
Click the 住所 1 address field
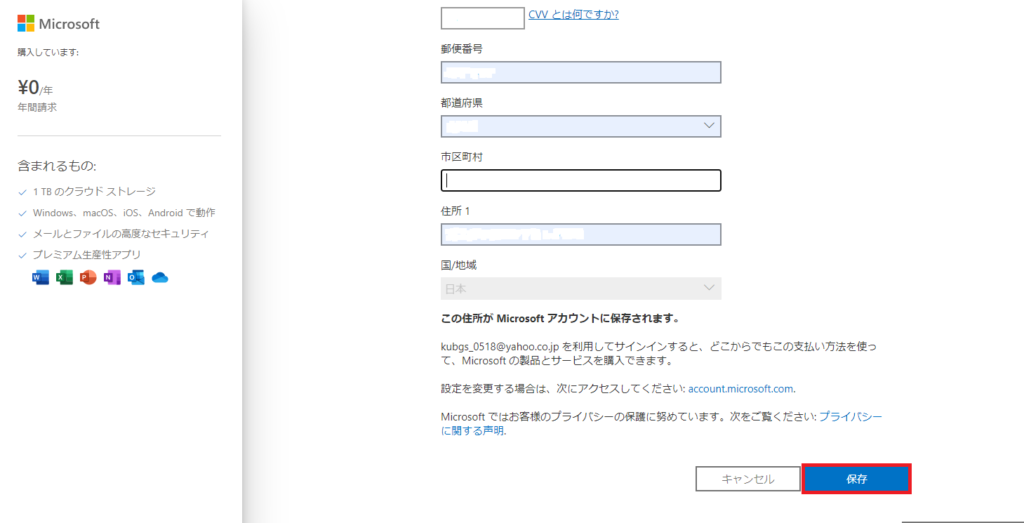click(581, 234)
